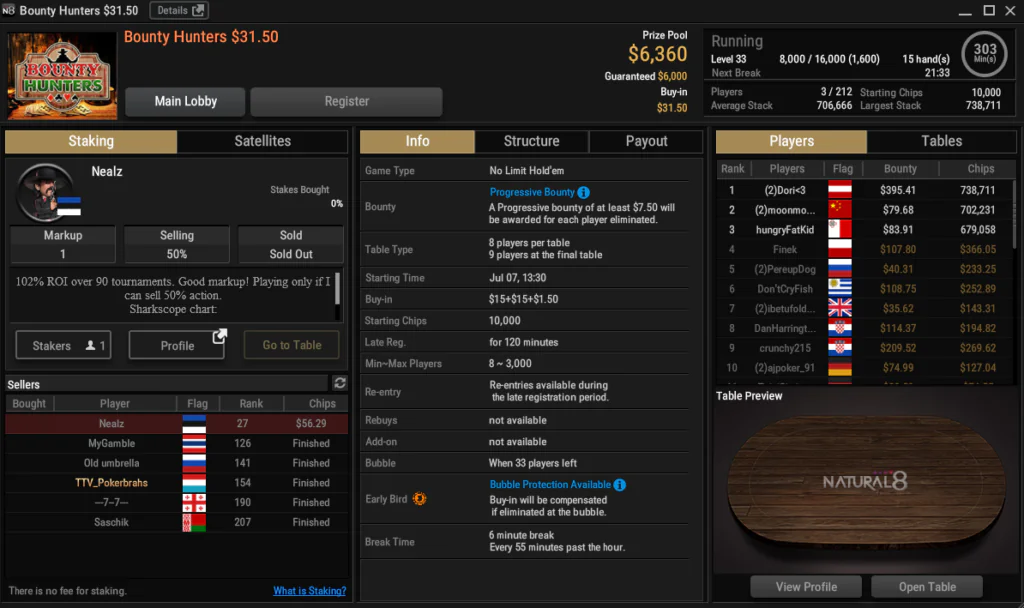Open the tournament Details popup
This screenshot has width=1024, height=608.
pos(179,10)
